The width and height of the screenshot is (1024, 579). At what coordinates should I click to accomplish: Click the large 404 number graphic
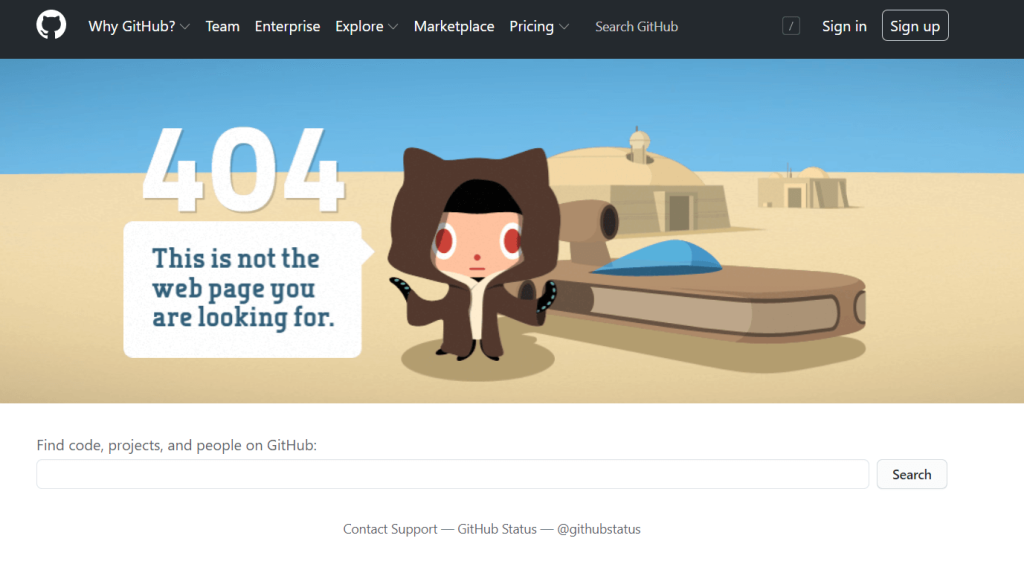(242, 169)
